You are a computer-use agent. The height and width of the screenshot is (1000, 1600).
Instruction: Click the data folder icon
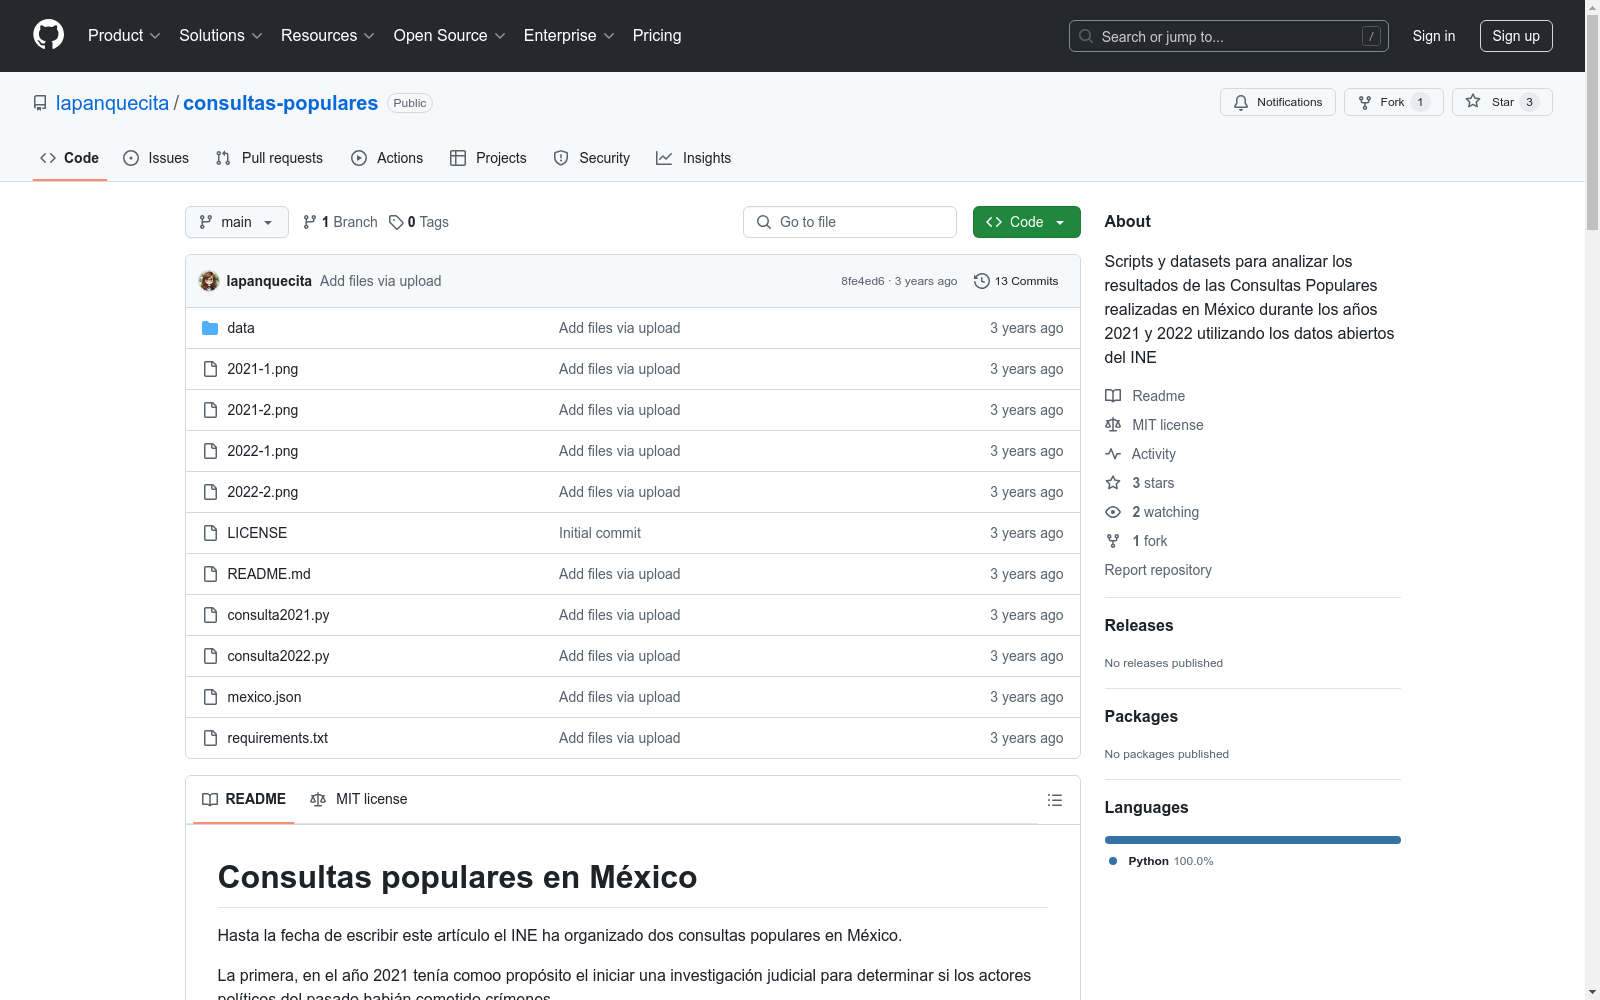[210, 328]
